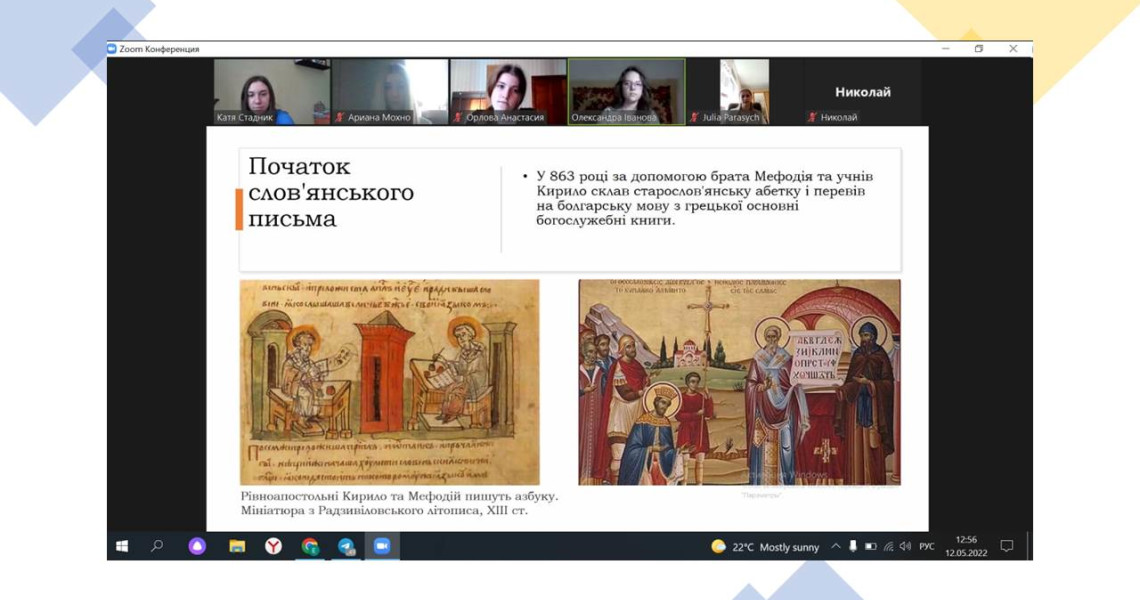The image size is (1140, 600).
Task: Open Google Chrome from the taskbar
Action: [x=310, y=546]
